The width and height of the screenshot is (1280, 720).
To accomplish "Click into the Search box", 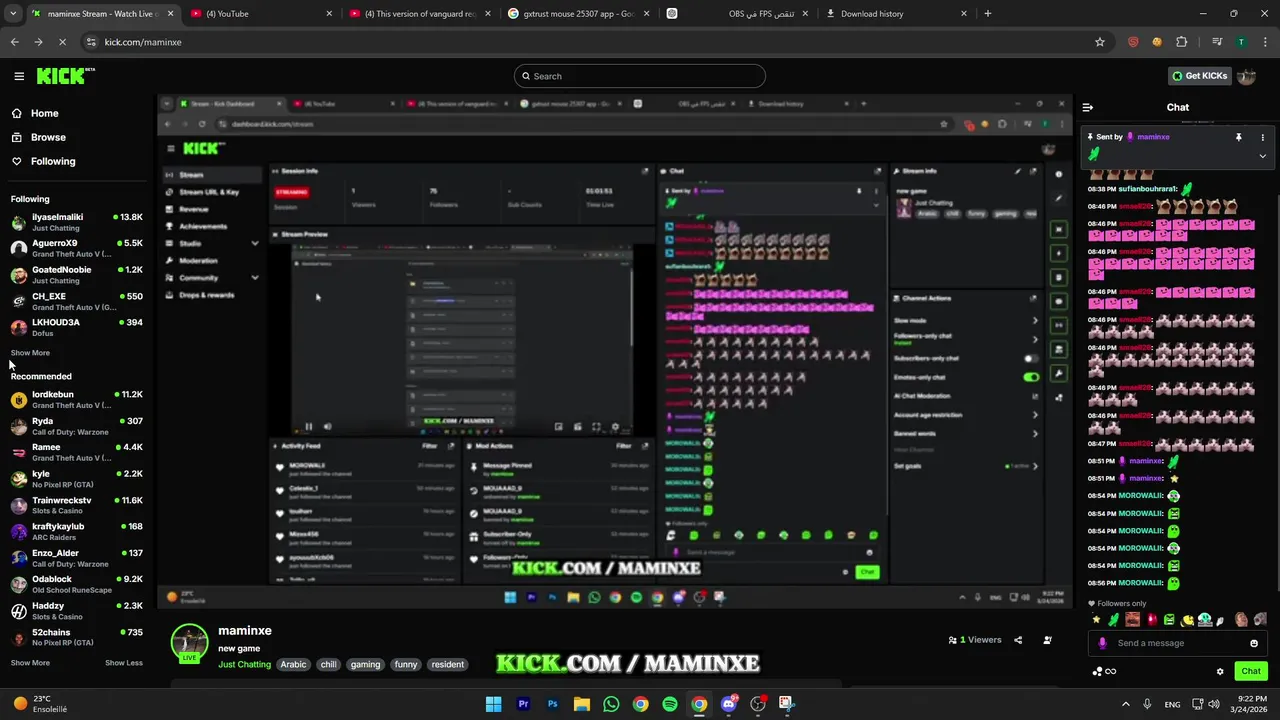I will pos(640,76).
